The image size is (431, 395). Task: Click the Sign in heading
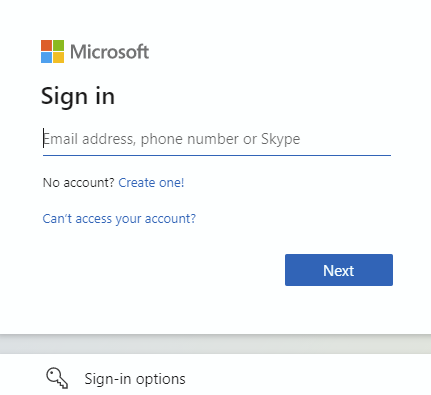tap(78, 96)
